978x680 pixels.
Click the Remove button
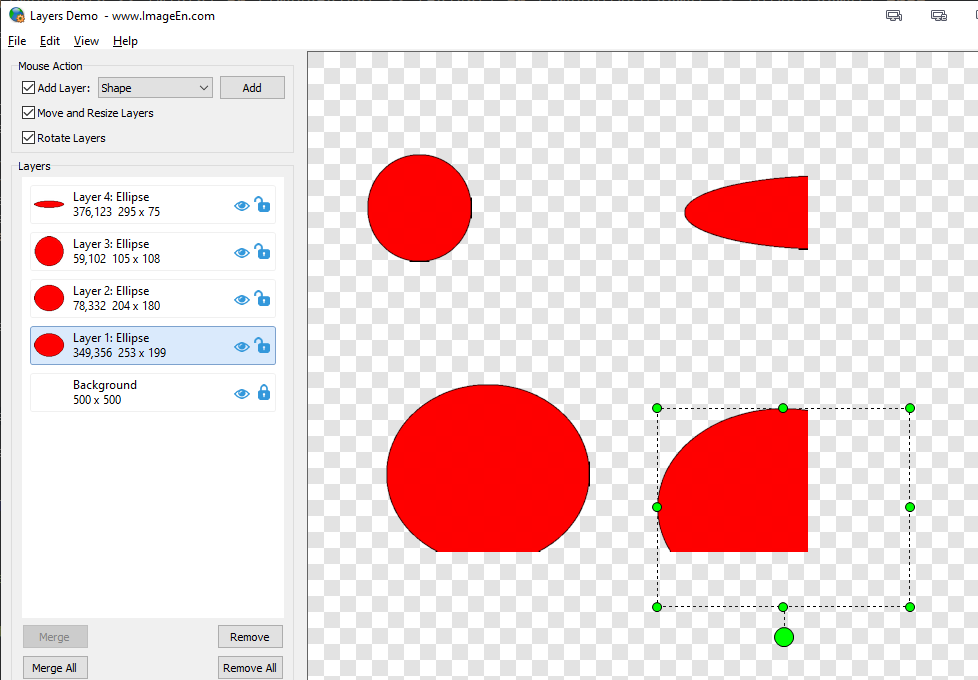point(250,637)
